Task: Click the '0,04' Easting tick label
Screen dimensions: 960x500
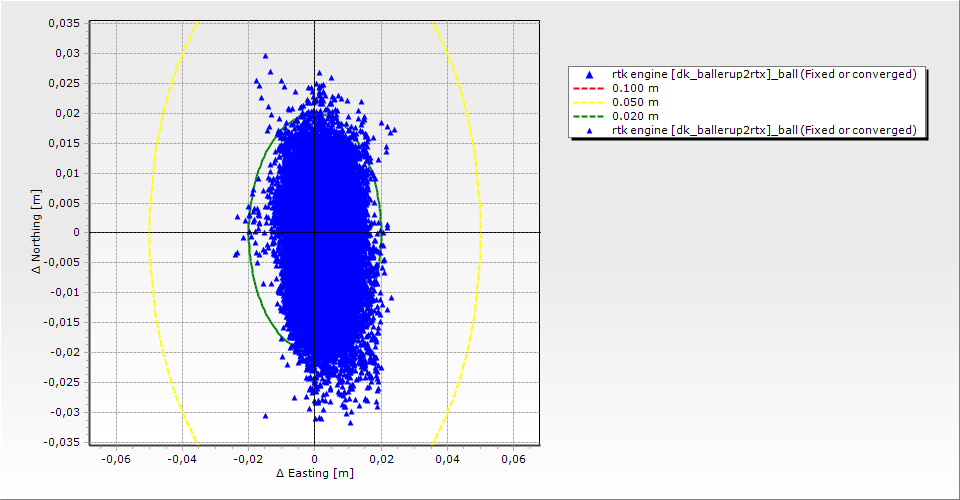Action: (x=447, y=459)
